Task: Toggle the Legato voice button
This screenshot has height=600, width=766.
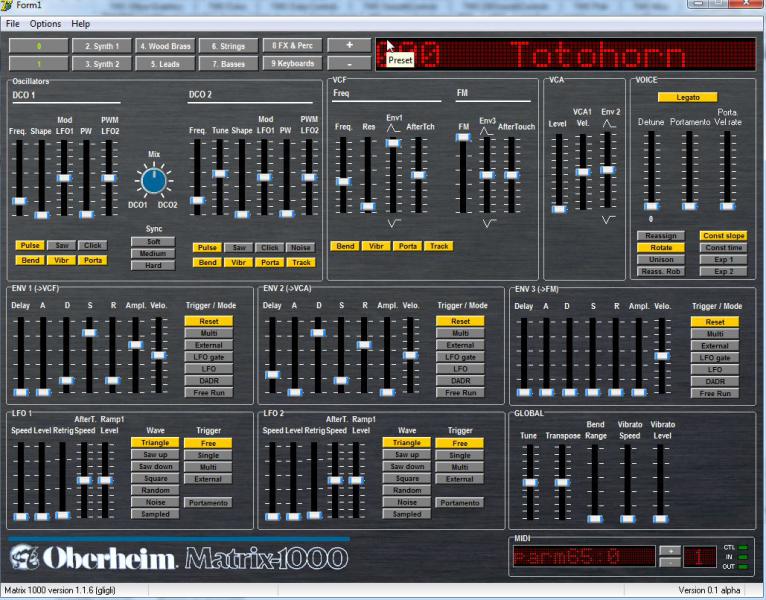Action: point(688,97)
